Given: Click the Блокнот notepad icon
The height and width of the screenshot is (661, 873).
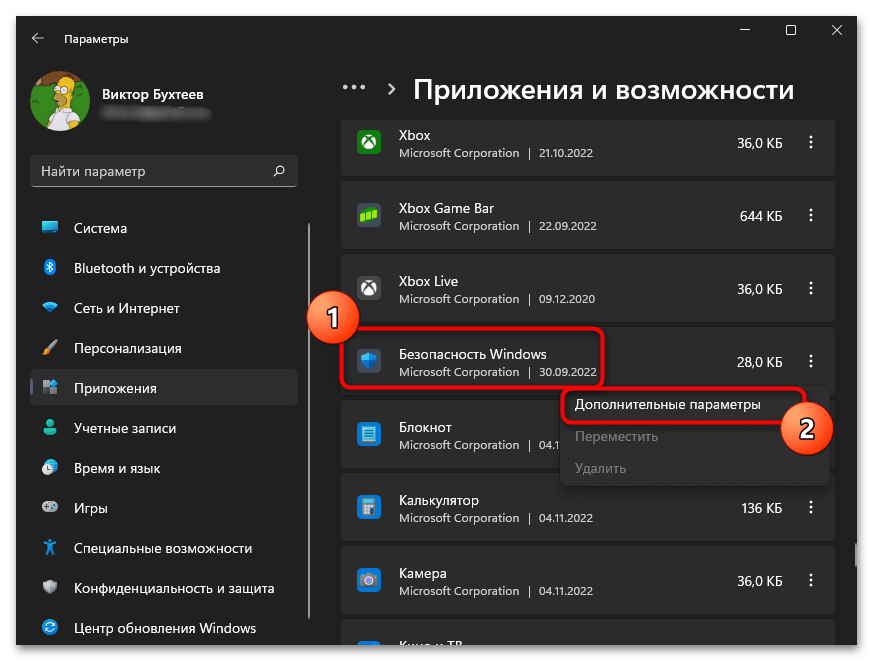Looking at the screenshot, I should point(369,434).
